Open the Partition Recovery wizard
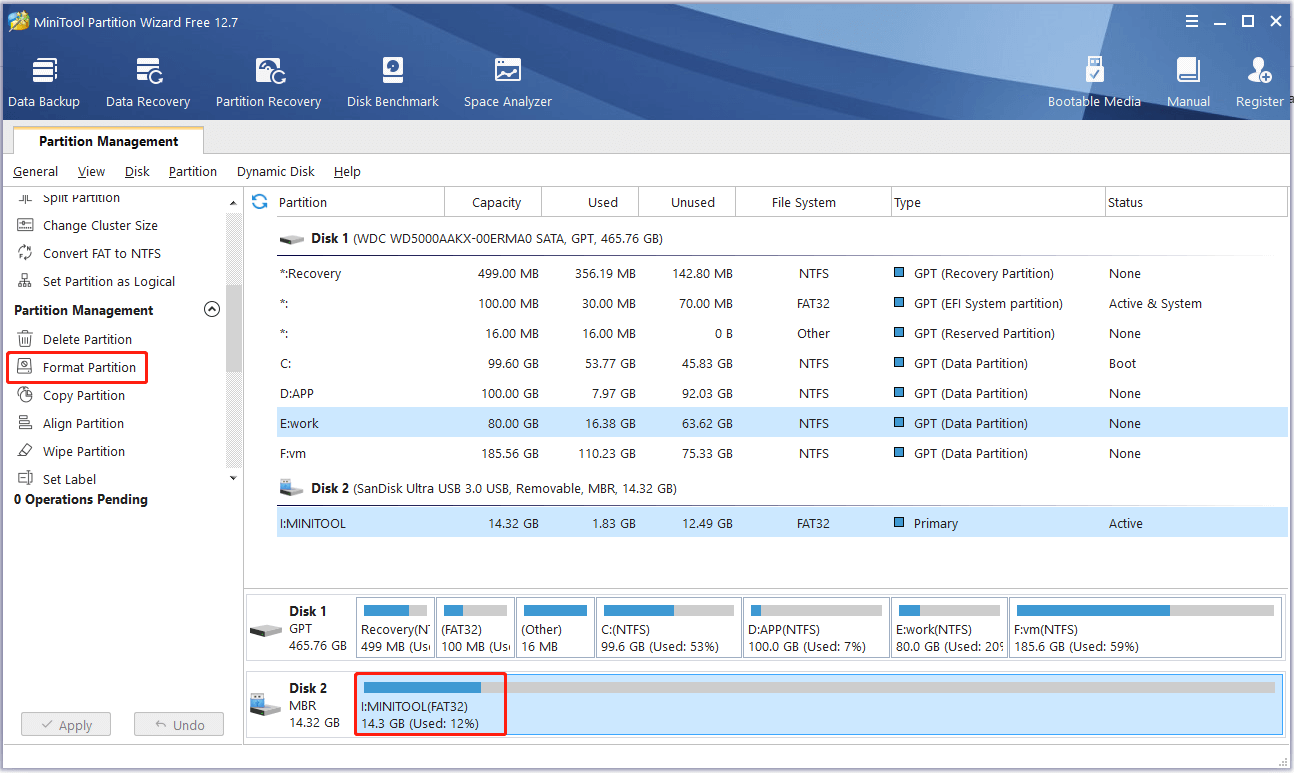1294x773 pixels. coord(268,82)
